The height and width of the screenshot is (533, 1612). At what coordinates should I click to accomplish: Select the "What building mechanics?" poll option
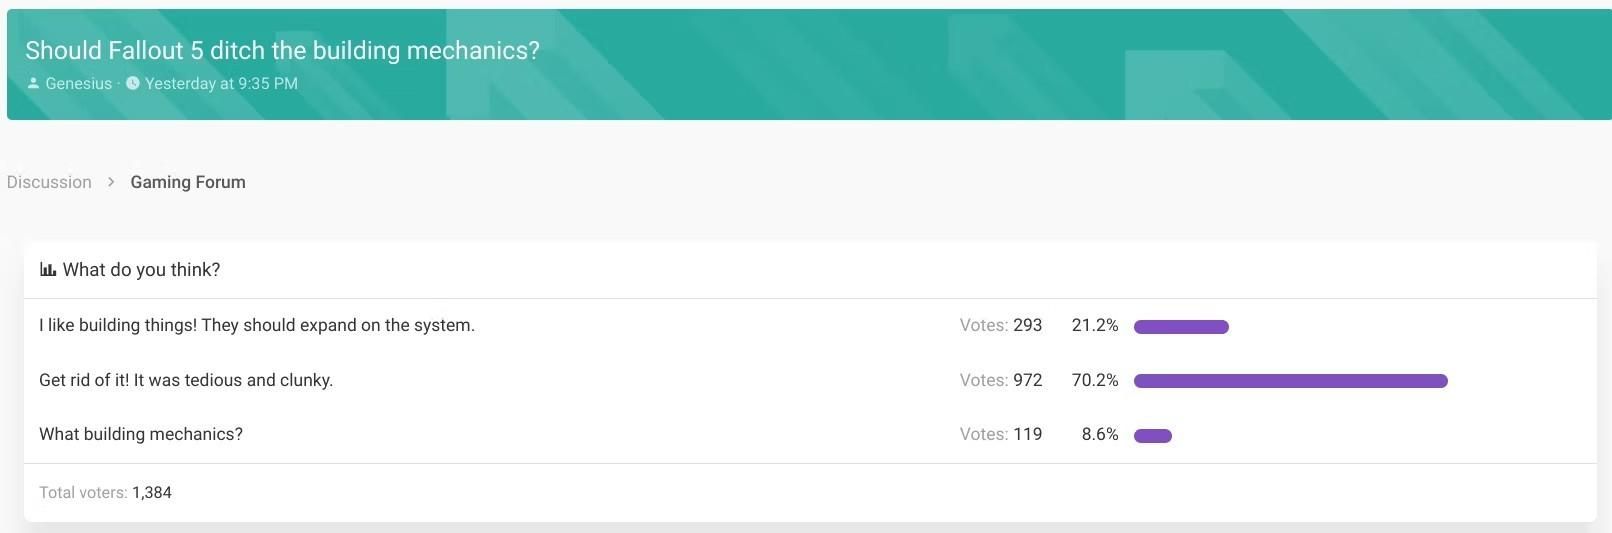point(141,434)
